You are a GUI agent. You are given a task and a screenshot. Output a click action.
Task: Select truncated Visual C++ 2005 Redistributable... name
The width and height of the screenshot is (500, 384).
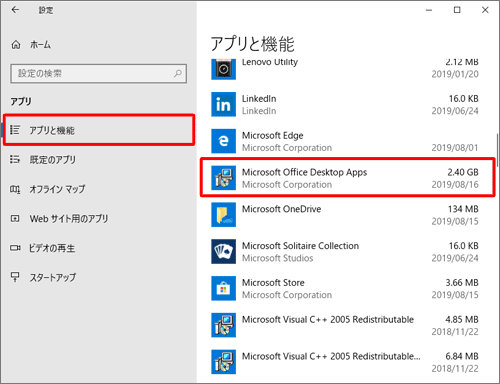coord(331,356)
